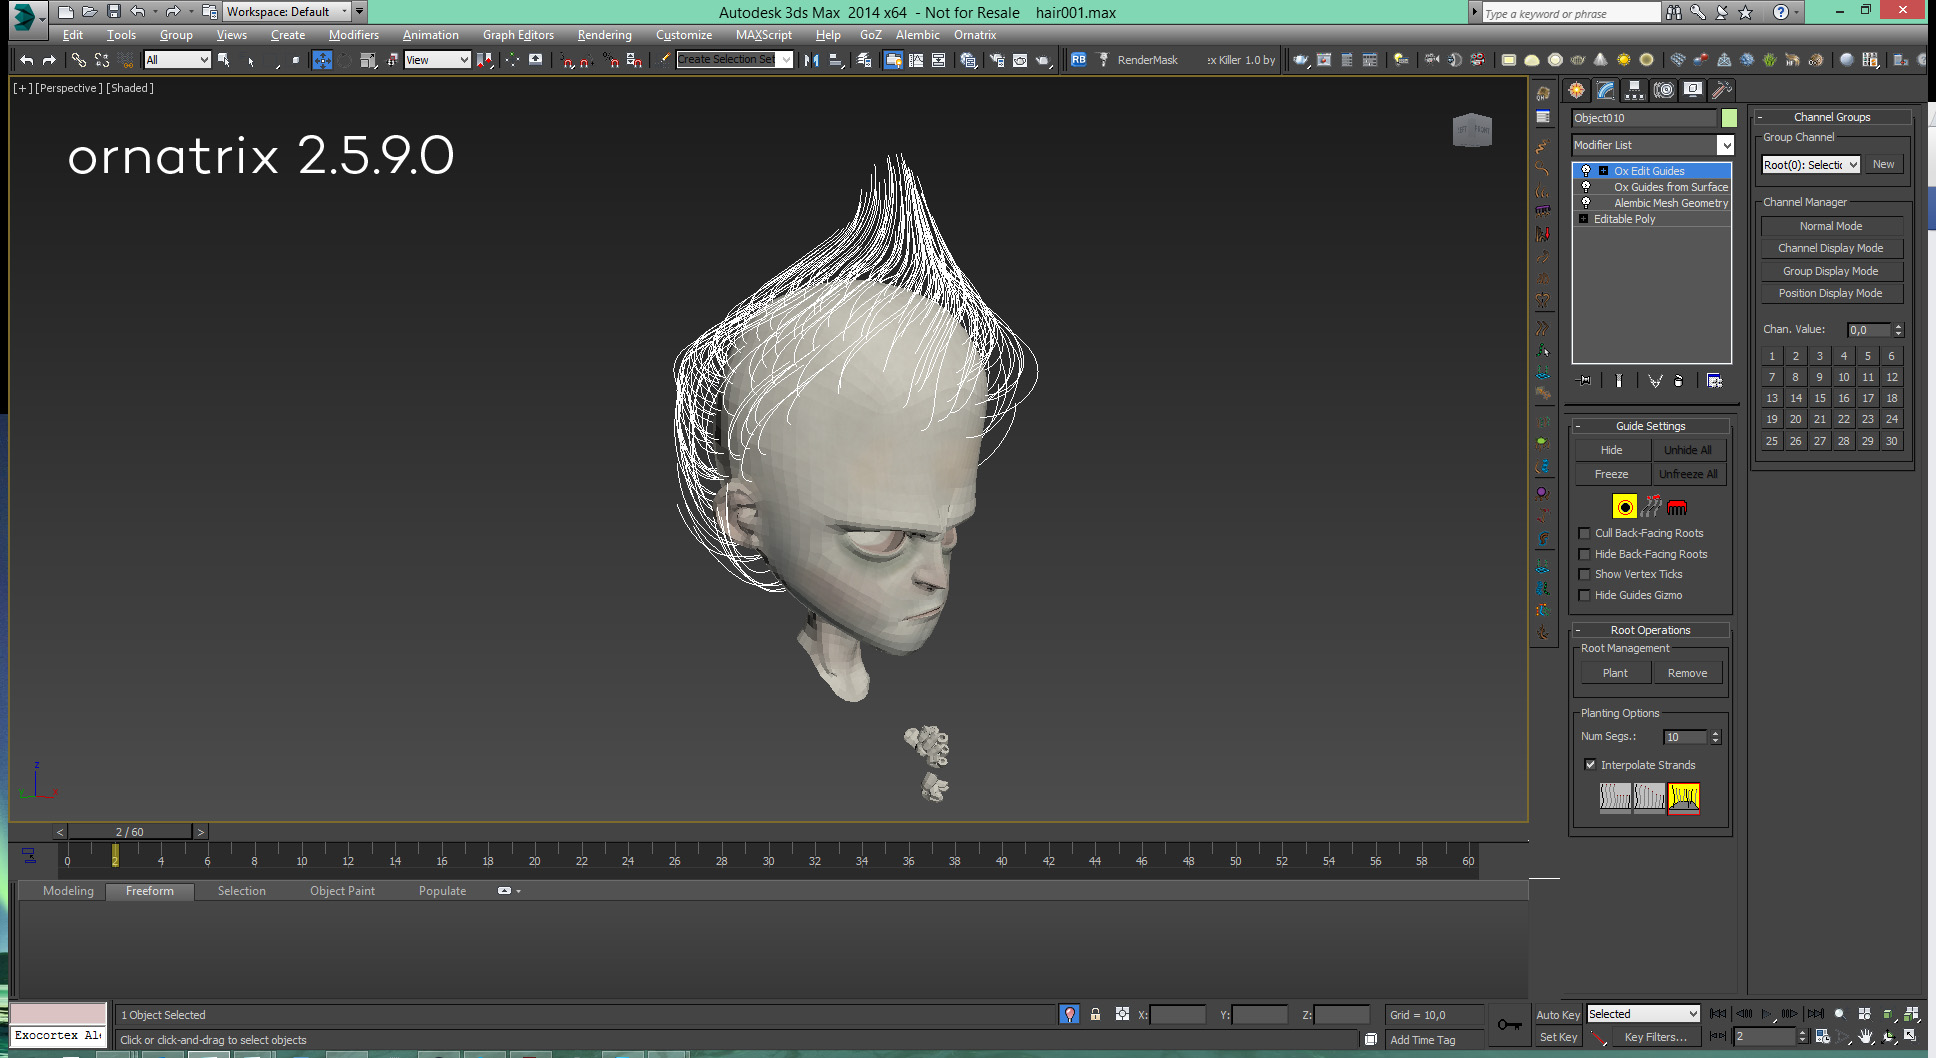Viewport: 1936px width, 1058px height.
Task: Click the green object color swatch
Action: click(1729, 118)
